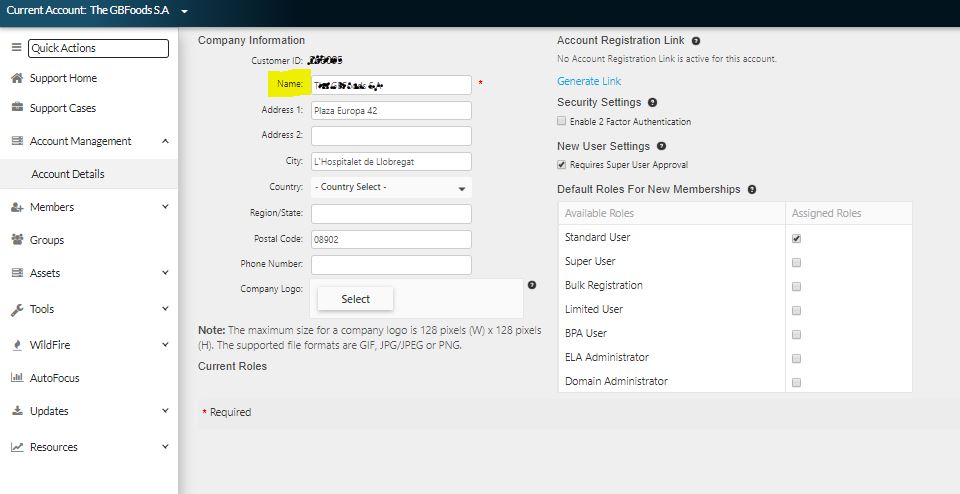
Task: Enable 2 Factor Authentication checkbox
Action: click(x=561, y=121)
